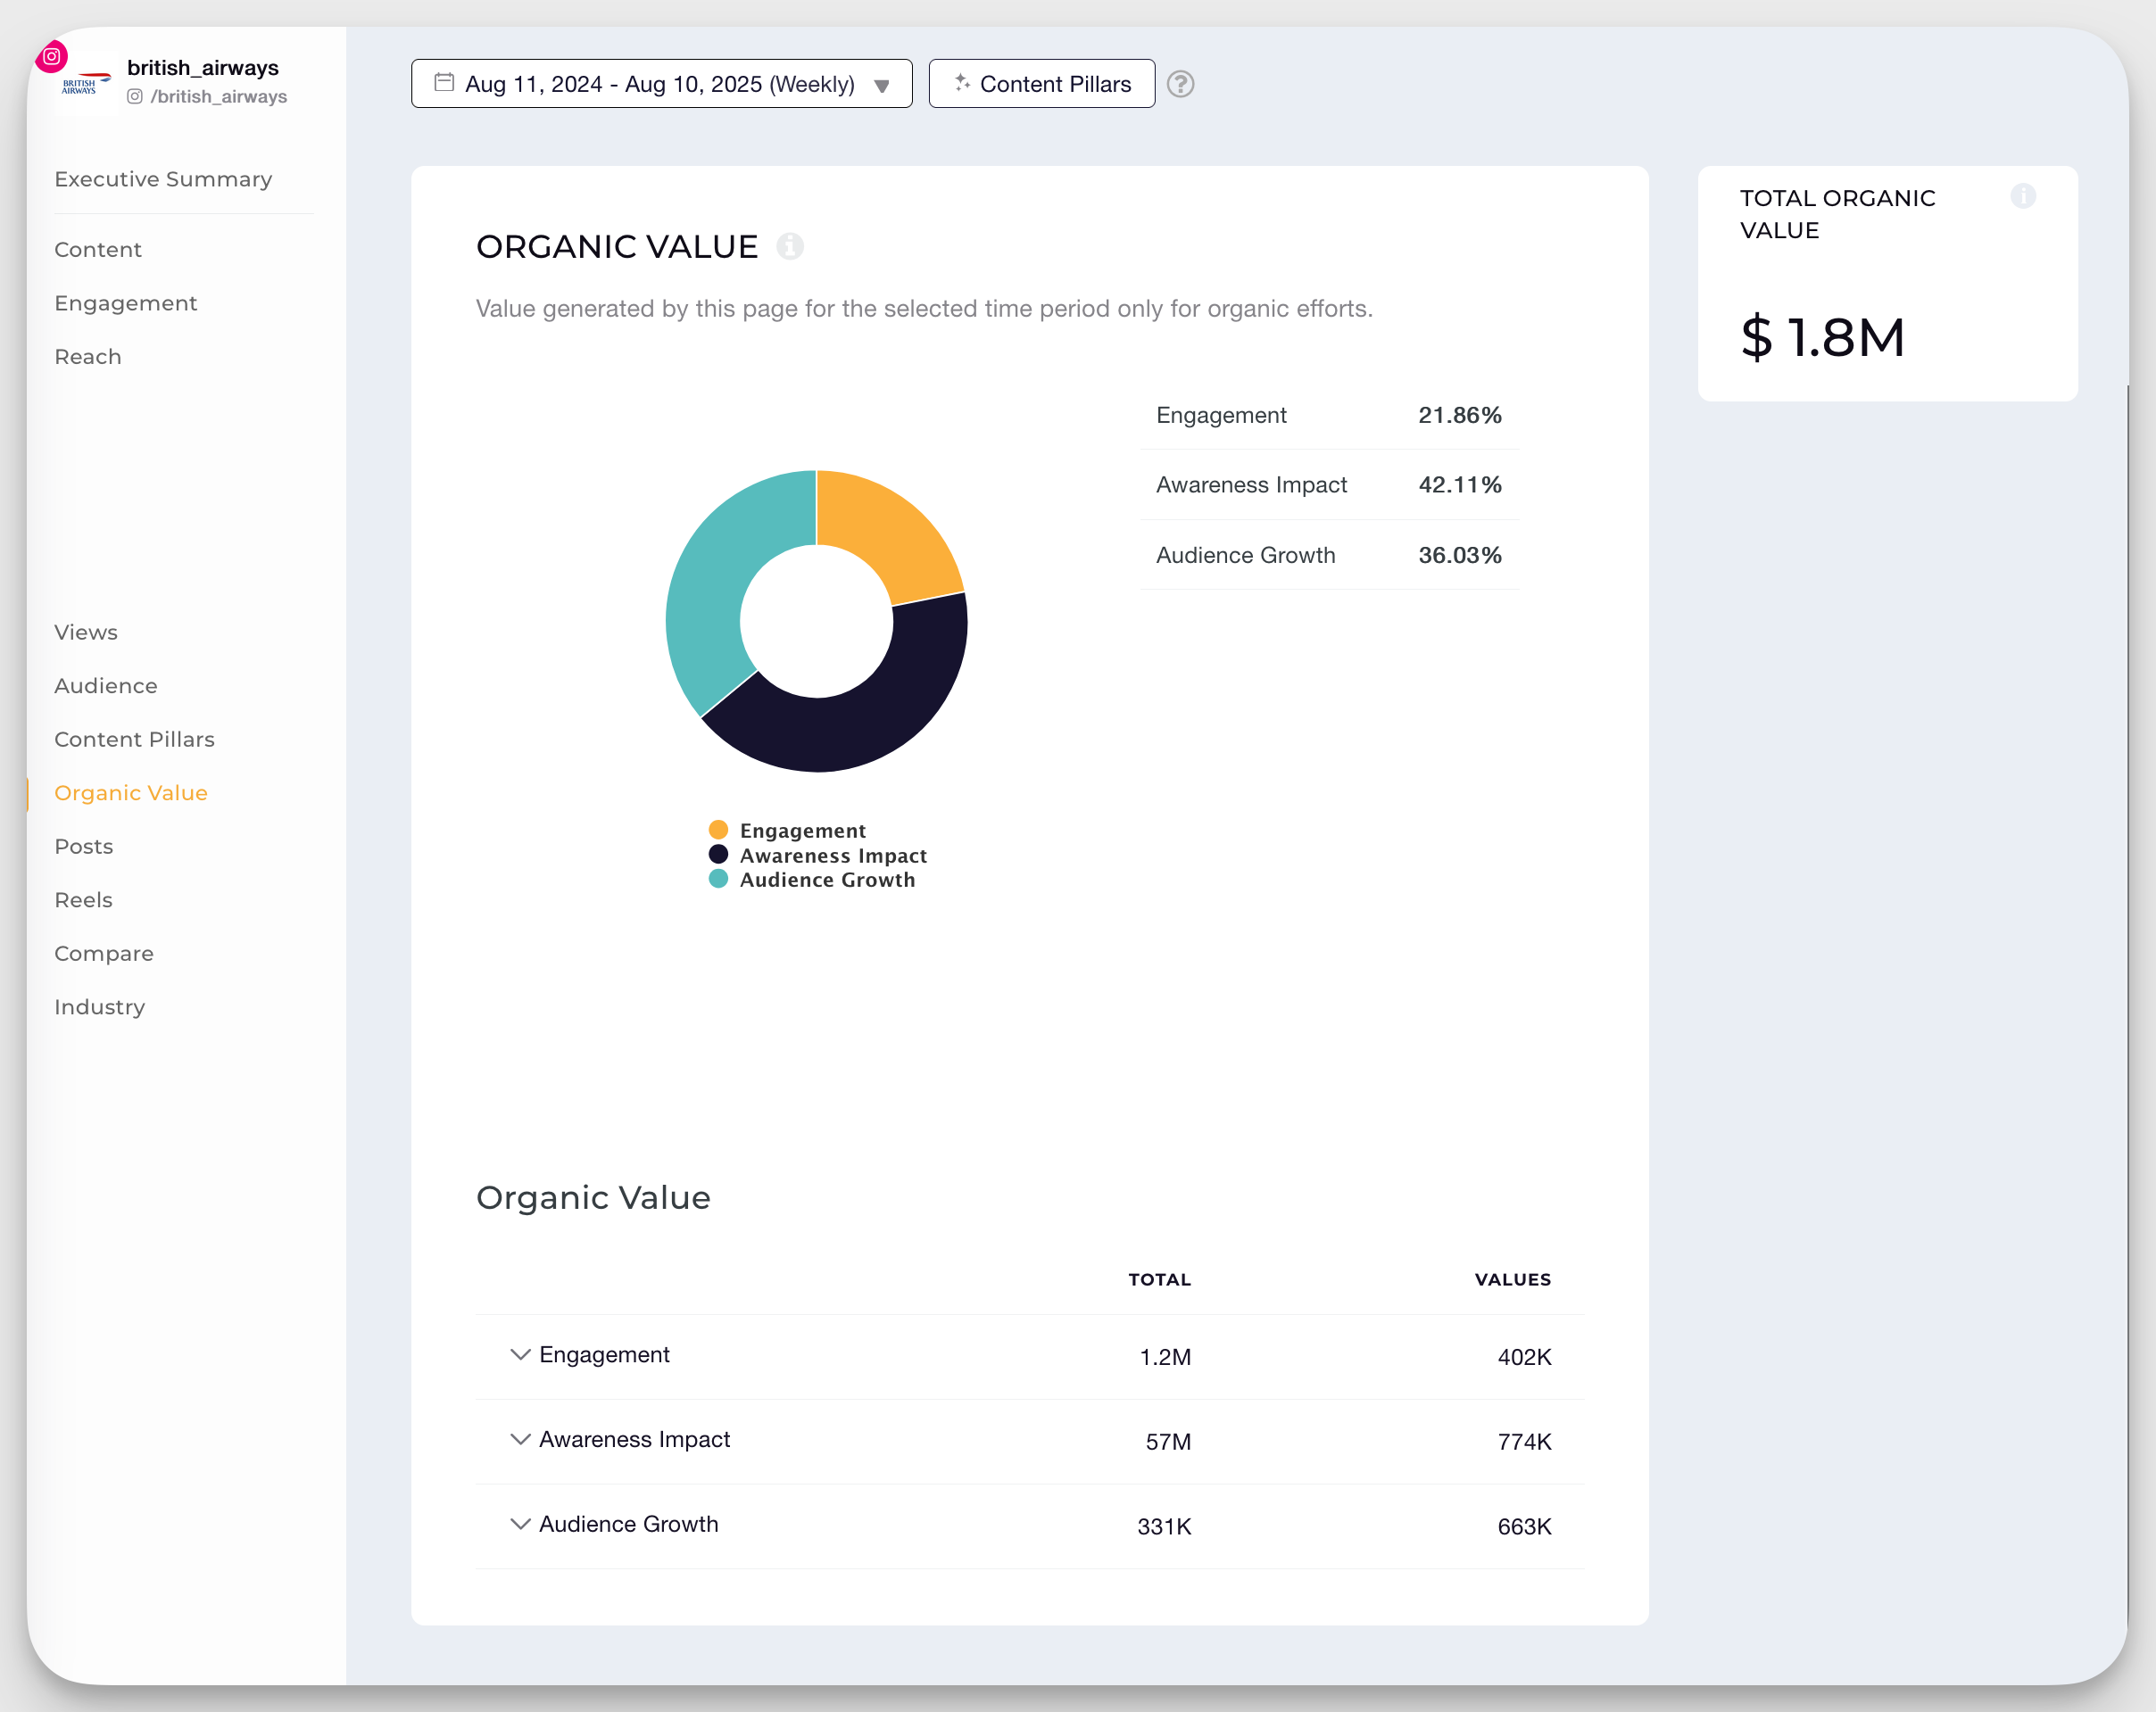Click the calendar icon in the date selector
Screen dimensions: 2156x1712
pyautogui.click(x=443, y=83)
